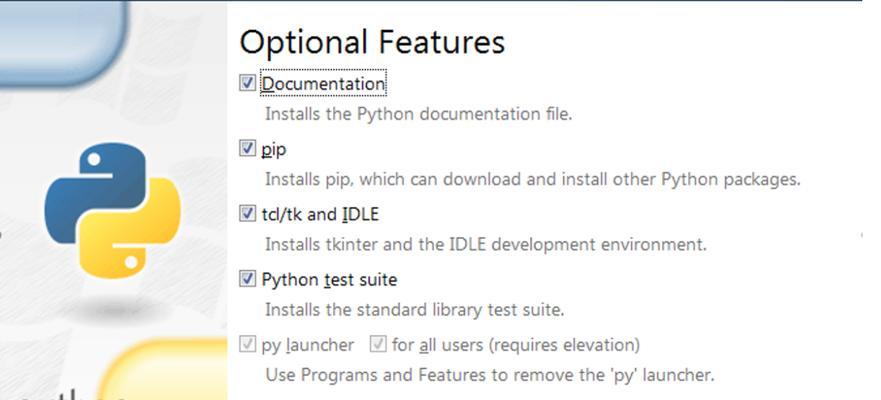Click 'Use Programs and Features' note
The width and height of the screenshot is (881, 400).
point(489,375)
